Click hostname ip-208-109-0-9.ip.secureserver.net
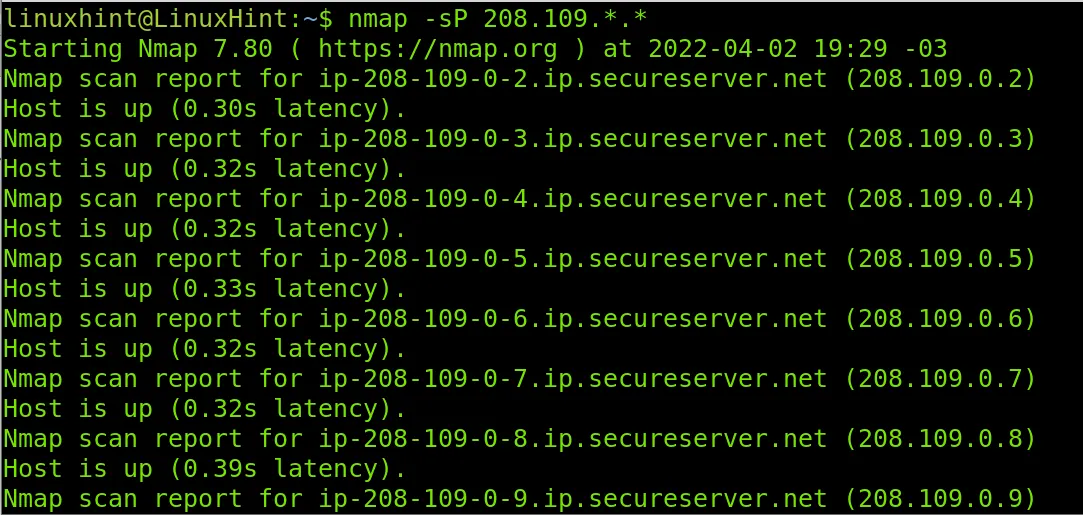The width and height of the screenshot is (1083, 515). 573,498
